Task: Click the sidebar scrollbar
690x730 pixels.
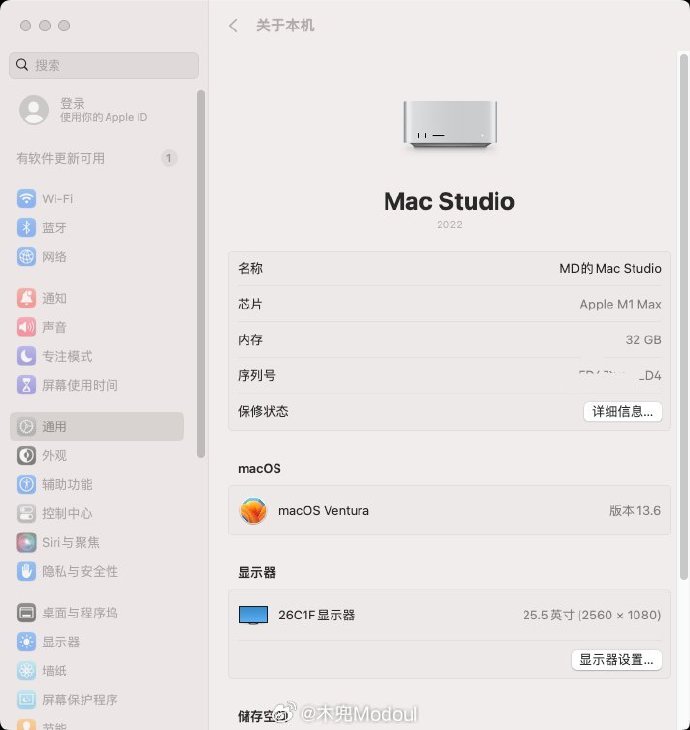Action: pos(201,274)
